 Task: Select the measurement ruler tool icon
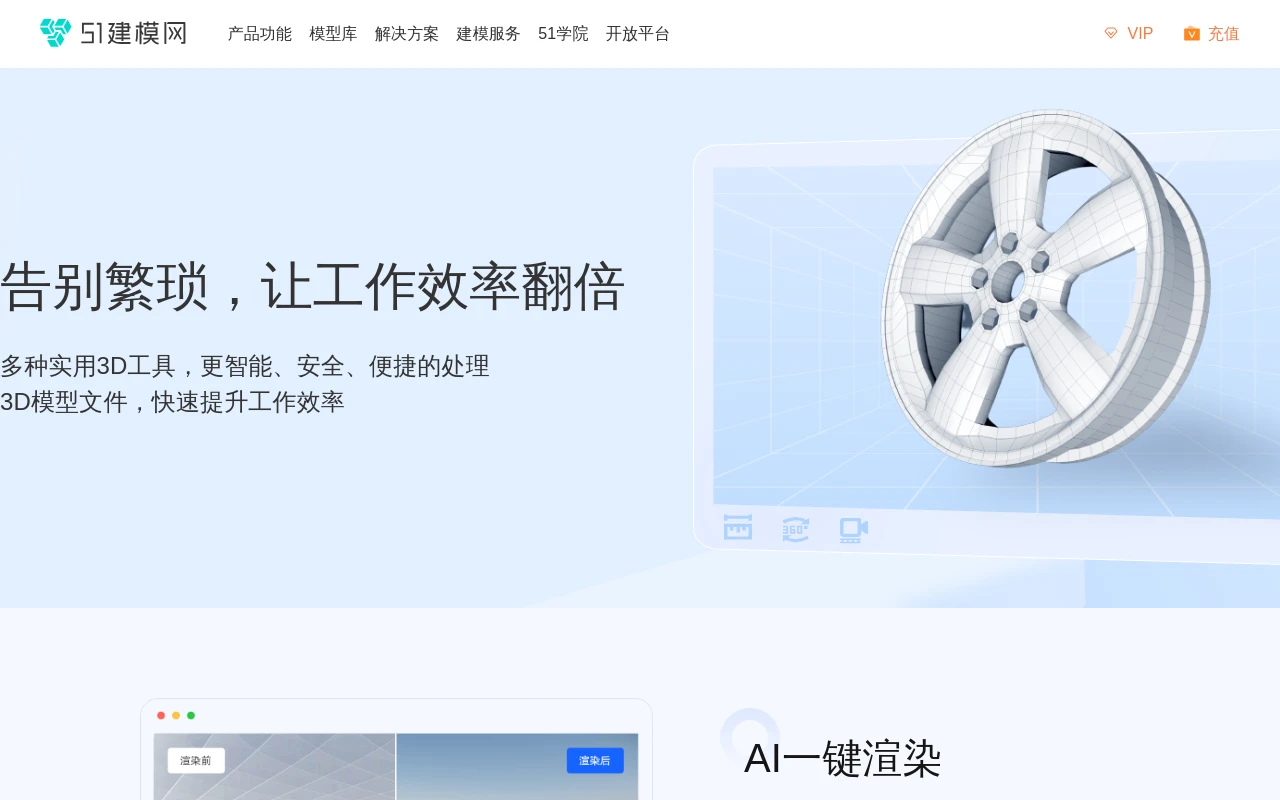(737, 528)
